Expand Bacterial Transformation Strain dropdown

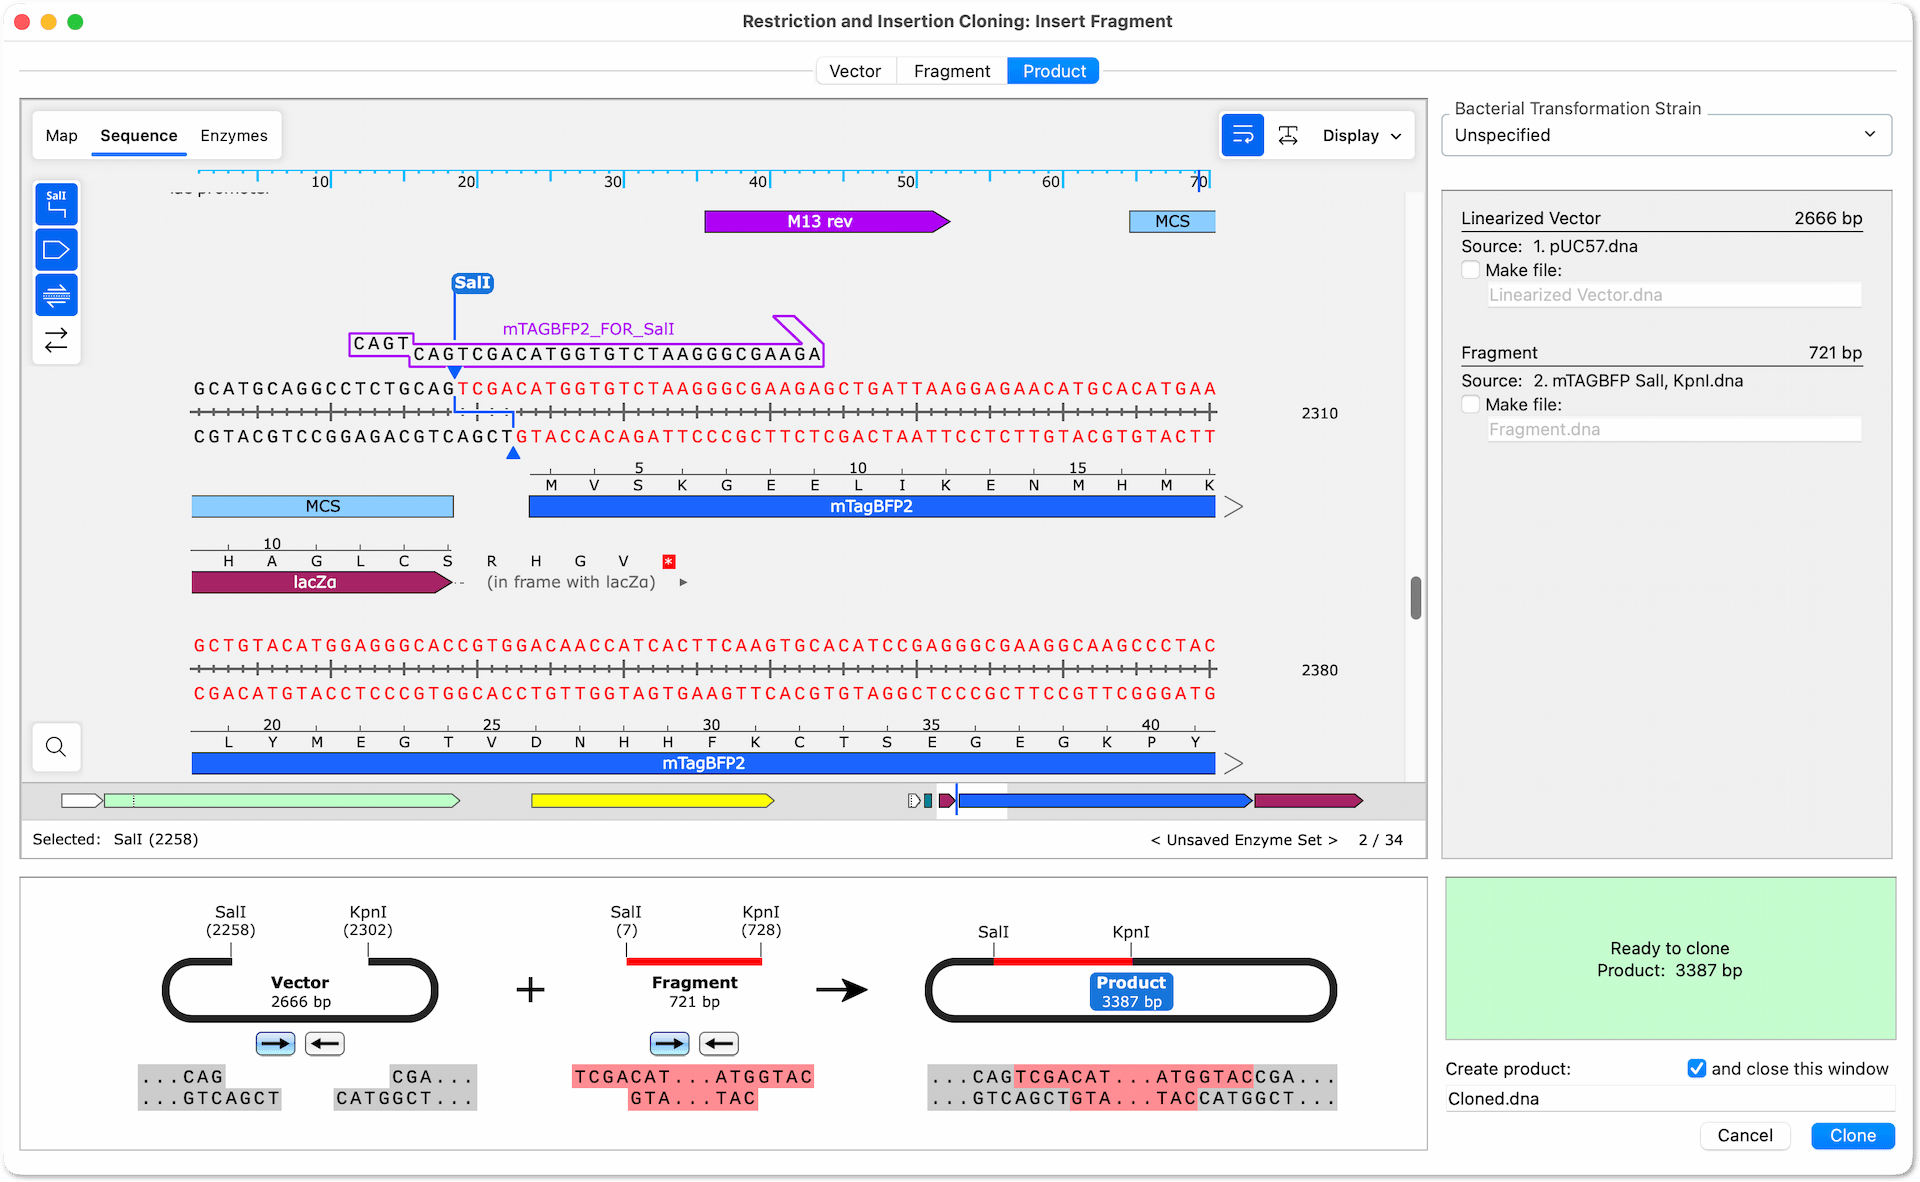click(1666, 135)
